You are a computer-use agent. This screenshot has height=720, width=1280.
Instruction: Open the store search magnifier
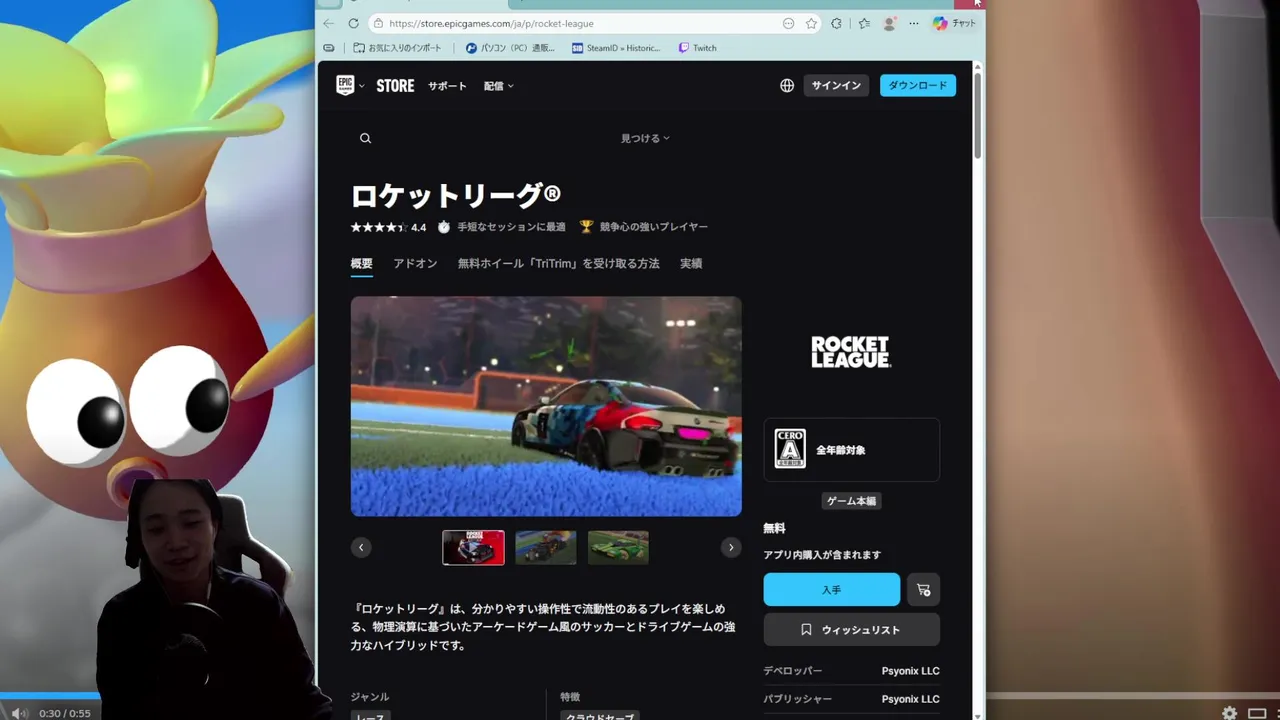click(365, 138)
